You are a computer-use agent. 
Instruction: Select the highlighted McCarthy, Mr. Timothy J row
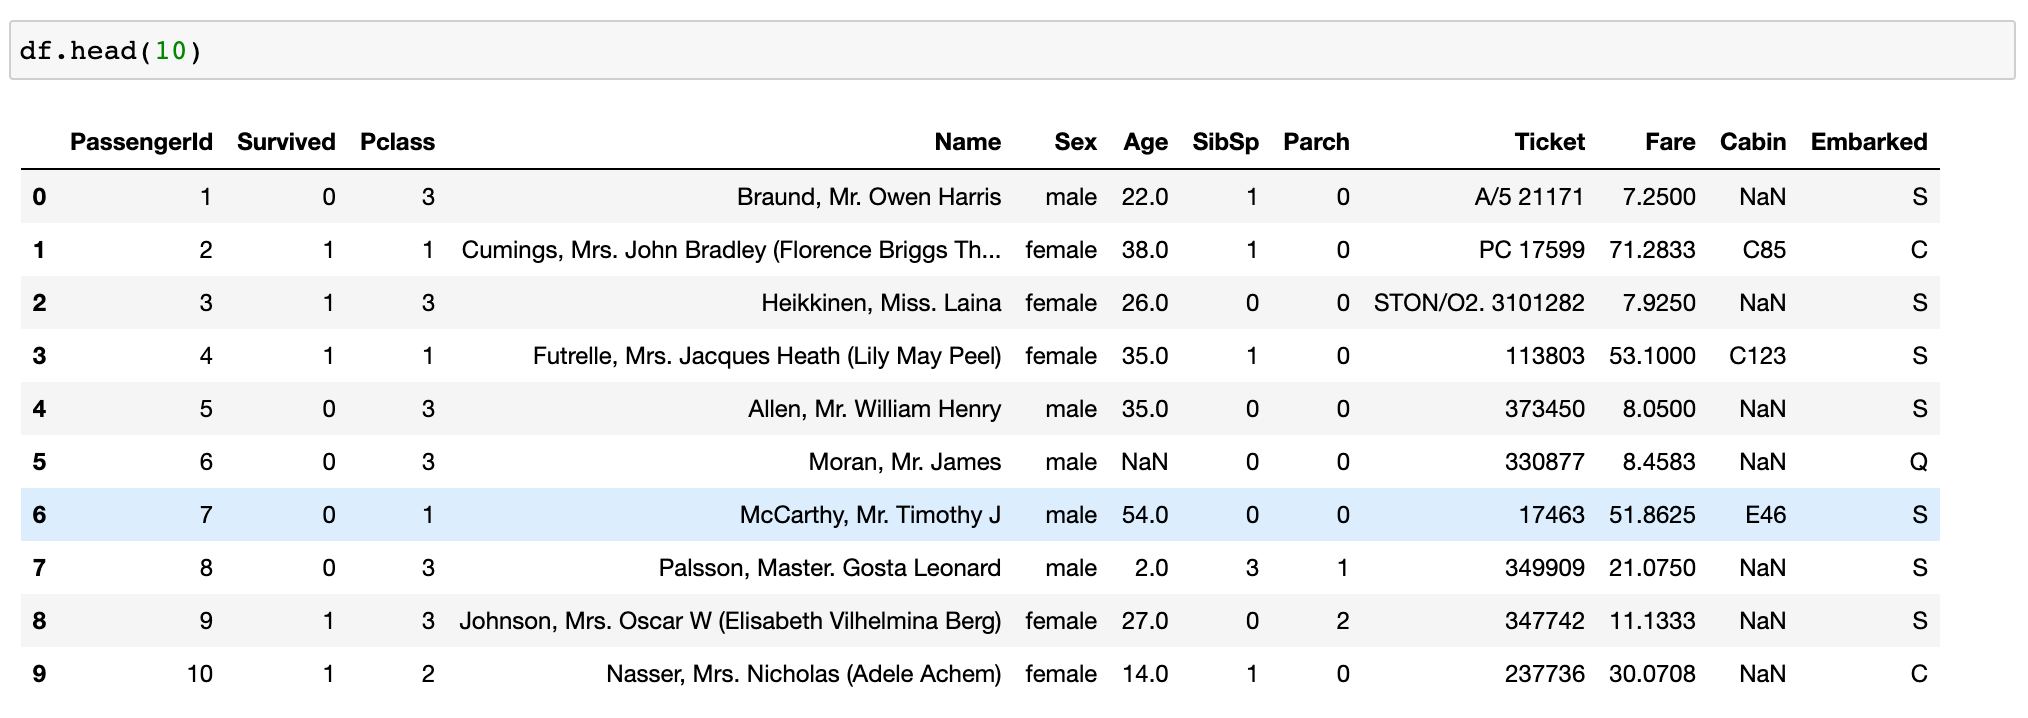pos(869,515)
